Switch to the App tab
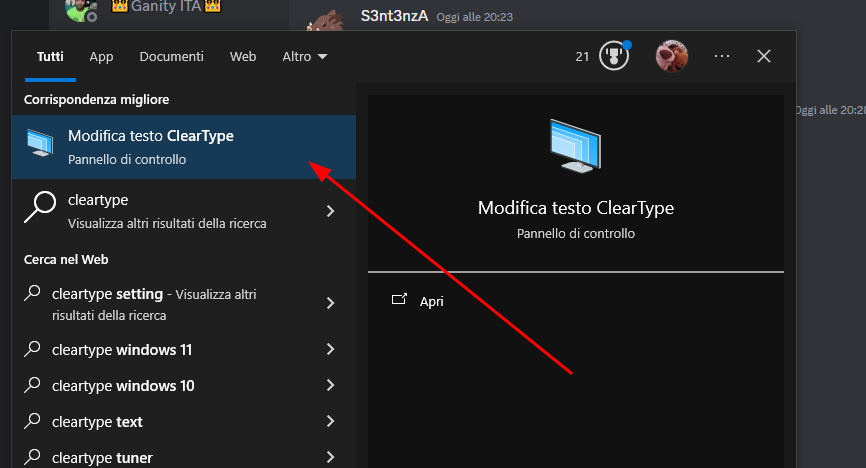This screenshot has width=866, height=468. 102,56
